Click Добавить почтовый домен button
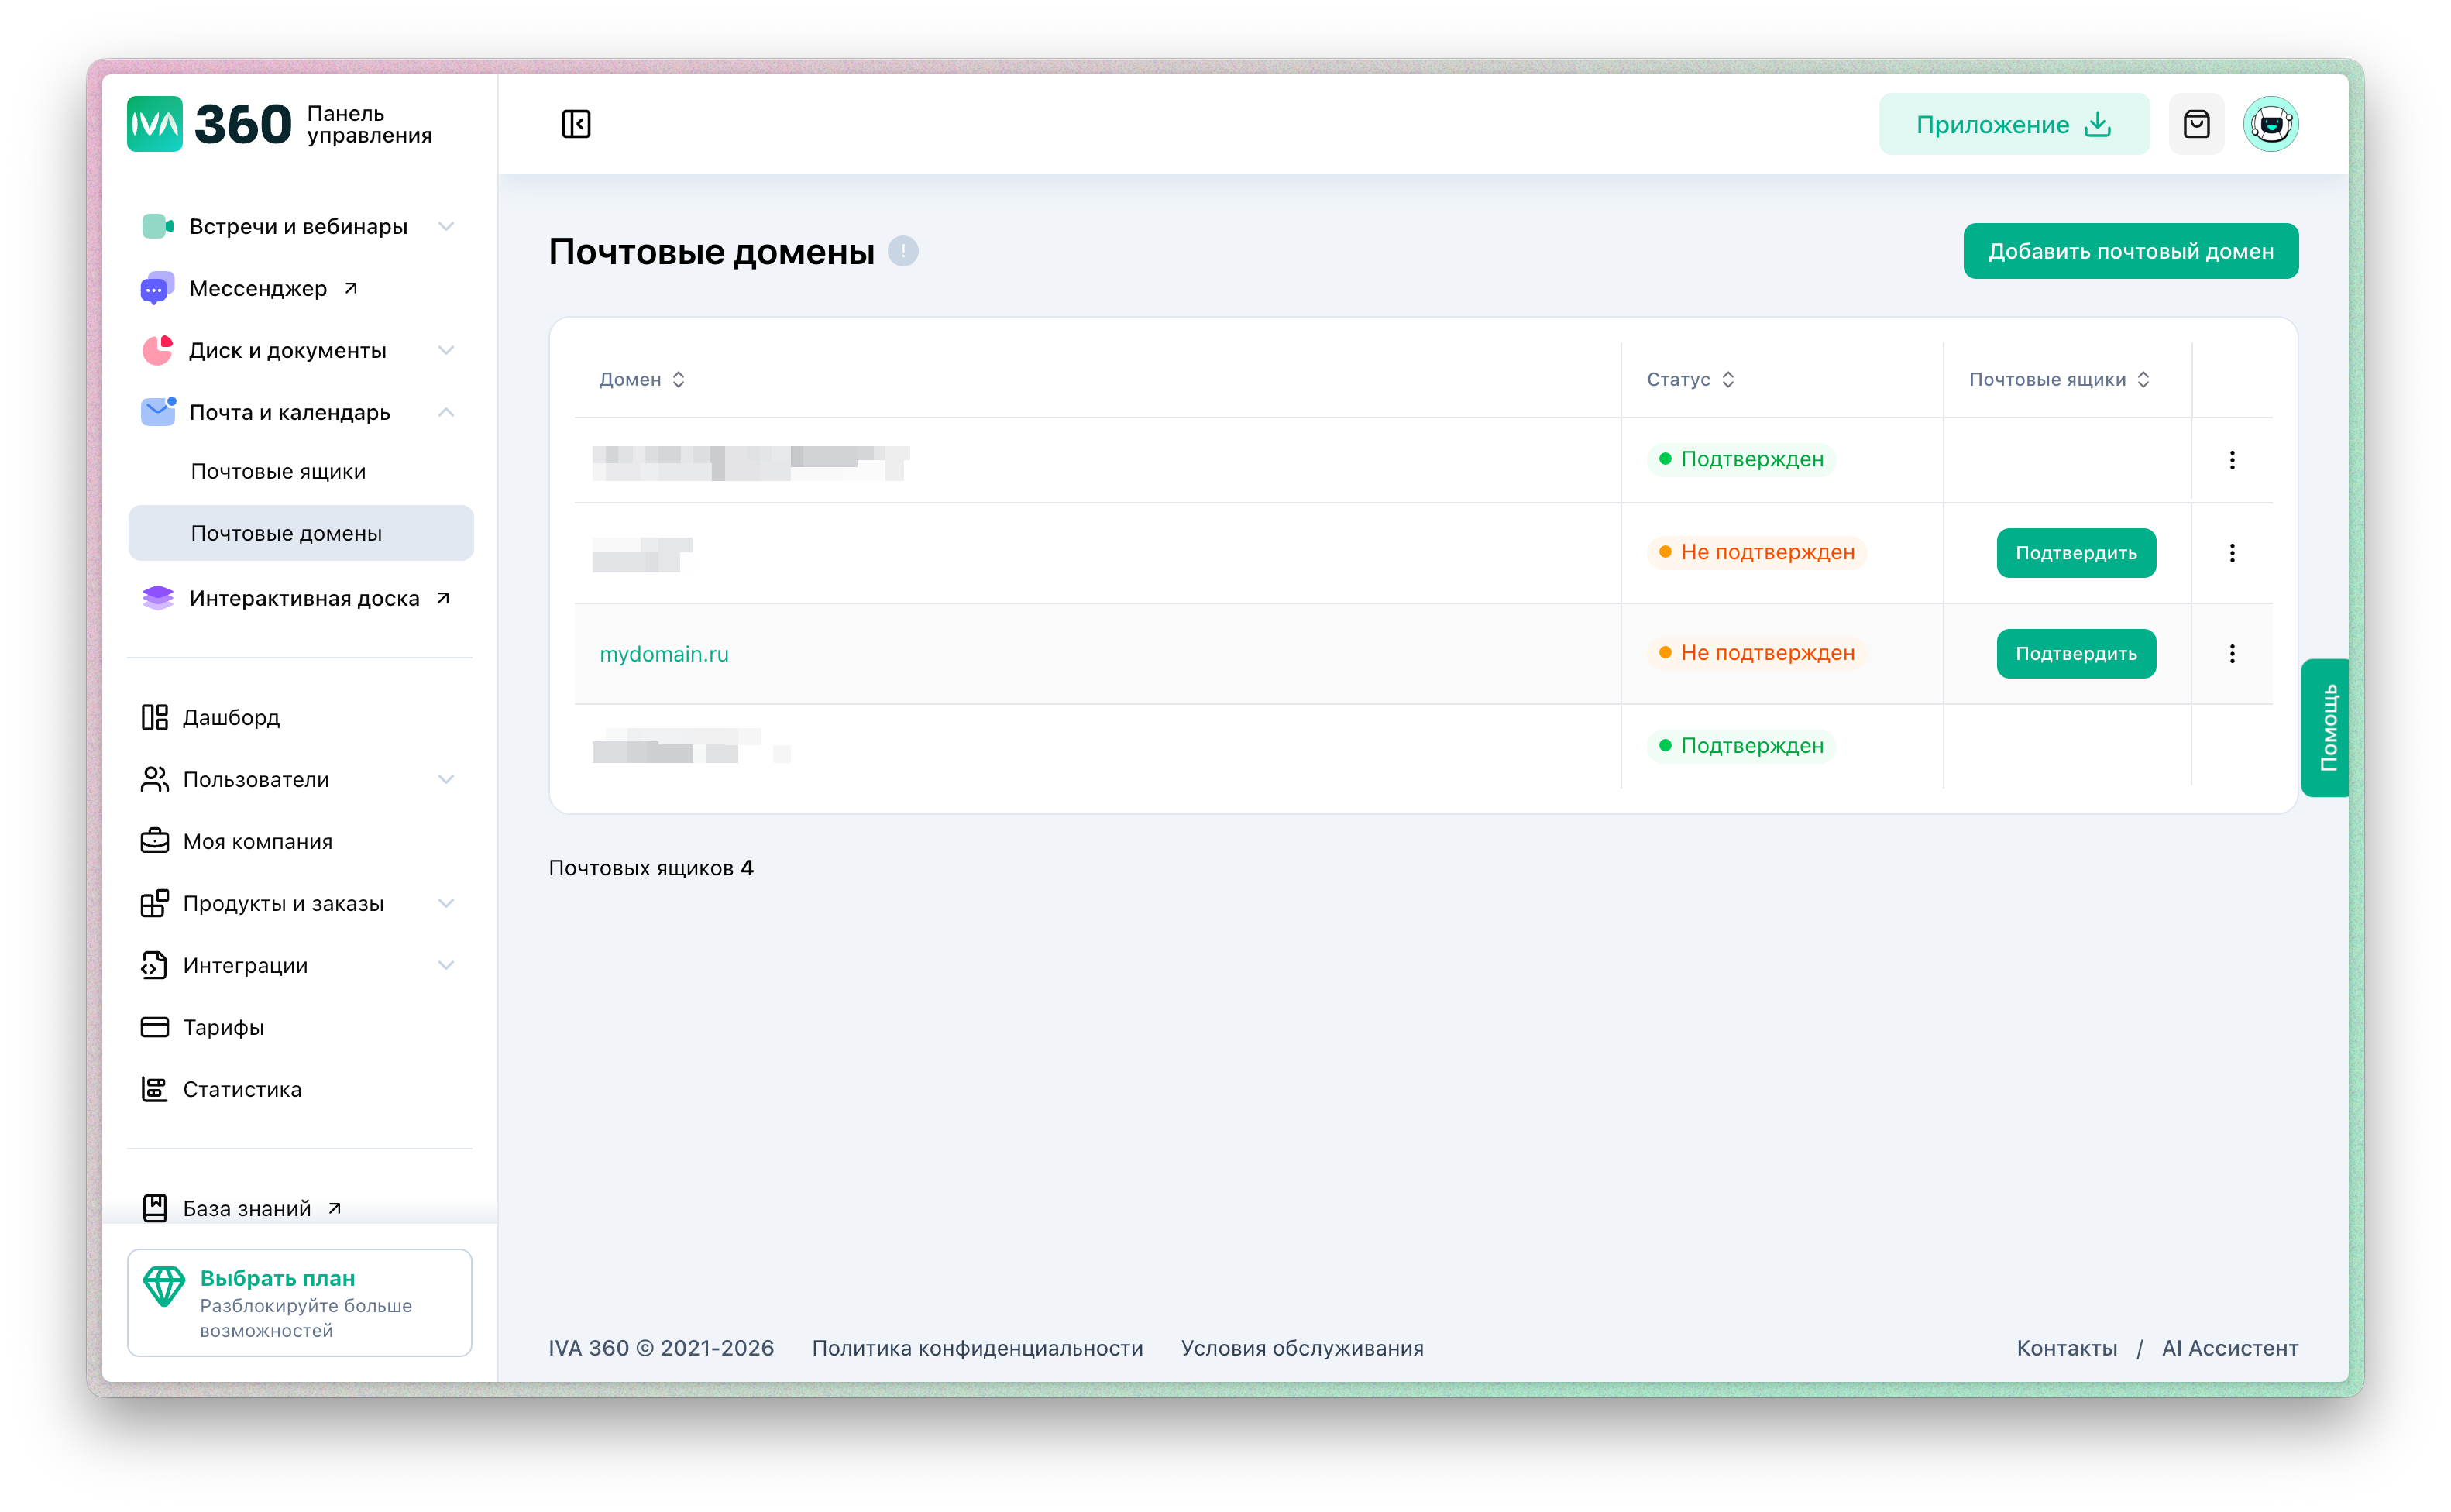Image resolution: width=2451 pixels, height=1512 pixels. (2130, 251)
